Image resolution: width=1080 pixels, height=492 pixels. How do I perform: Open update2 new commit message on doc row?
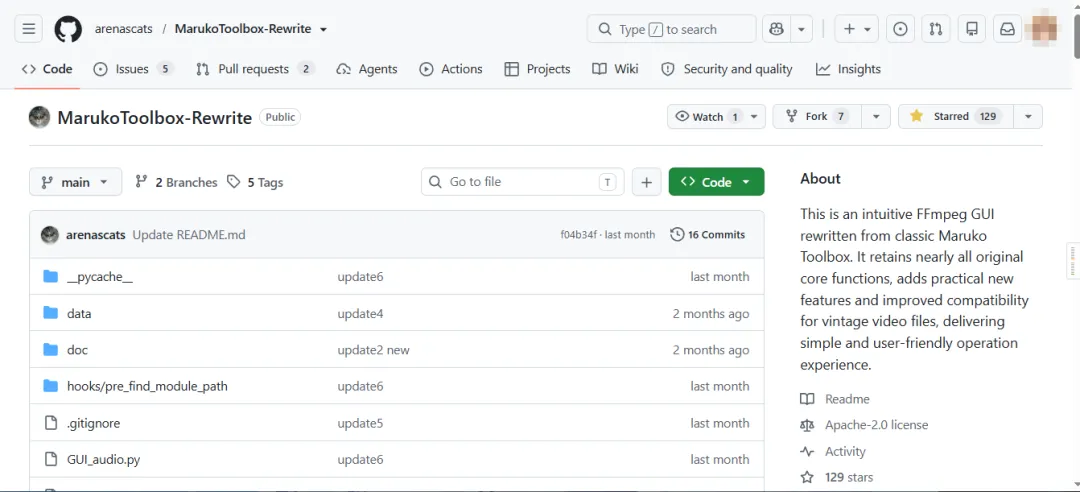coord(373,350)
